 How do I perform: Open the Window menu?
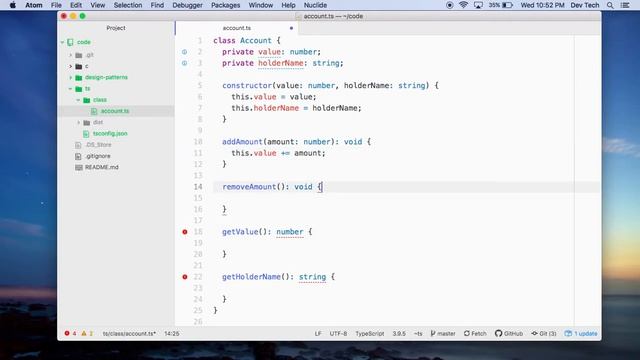tap(260, 5)
